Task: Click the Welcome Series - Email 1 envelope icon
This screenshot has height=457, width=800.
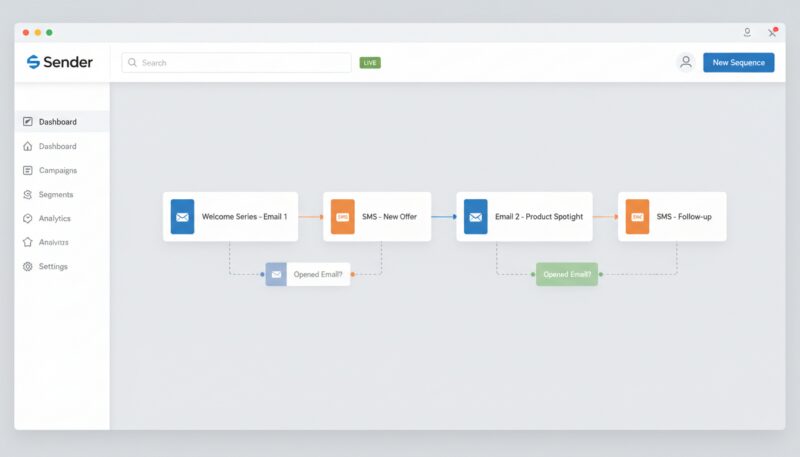Action: tap(182, 216)
